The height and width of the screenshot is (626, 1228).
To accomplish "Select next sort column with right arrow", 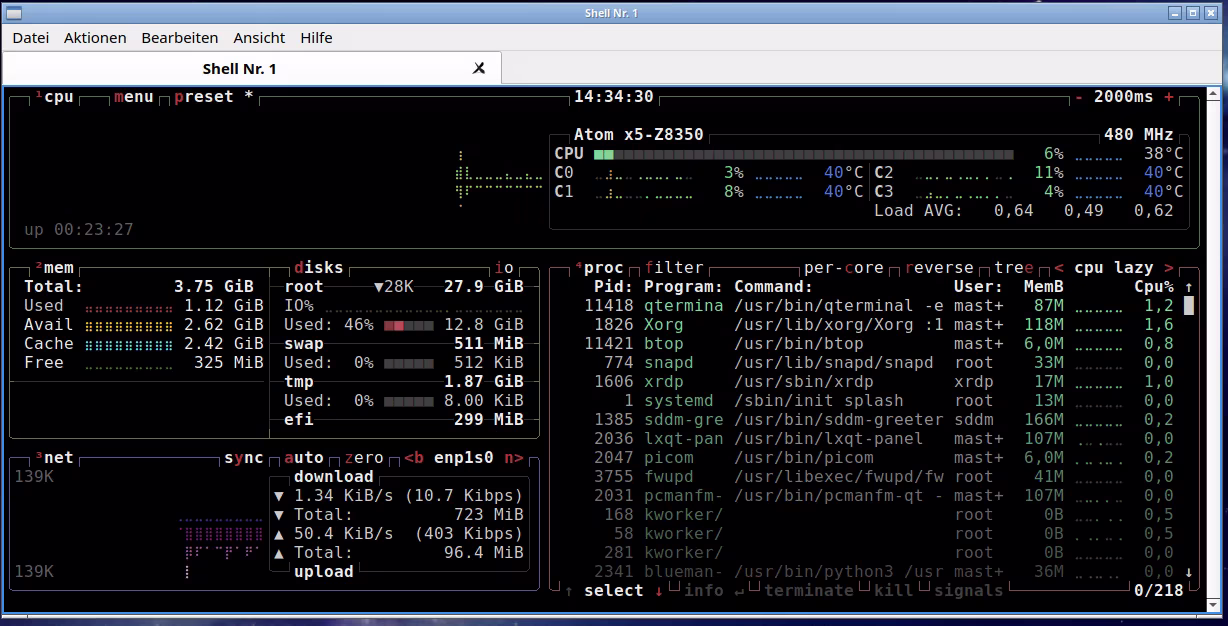I will pyautogui.click(x=1169, y=268).
